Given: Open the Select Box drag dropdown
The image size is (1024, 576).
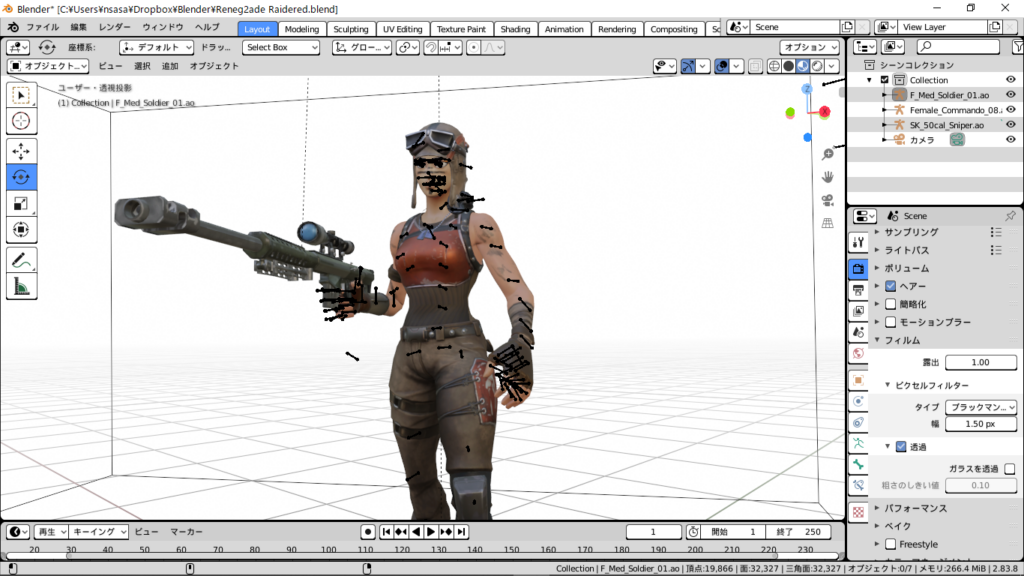Looking at the screenshot, I should click(x=281, y=47).
